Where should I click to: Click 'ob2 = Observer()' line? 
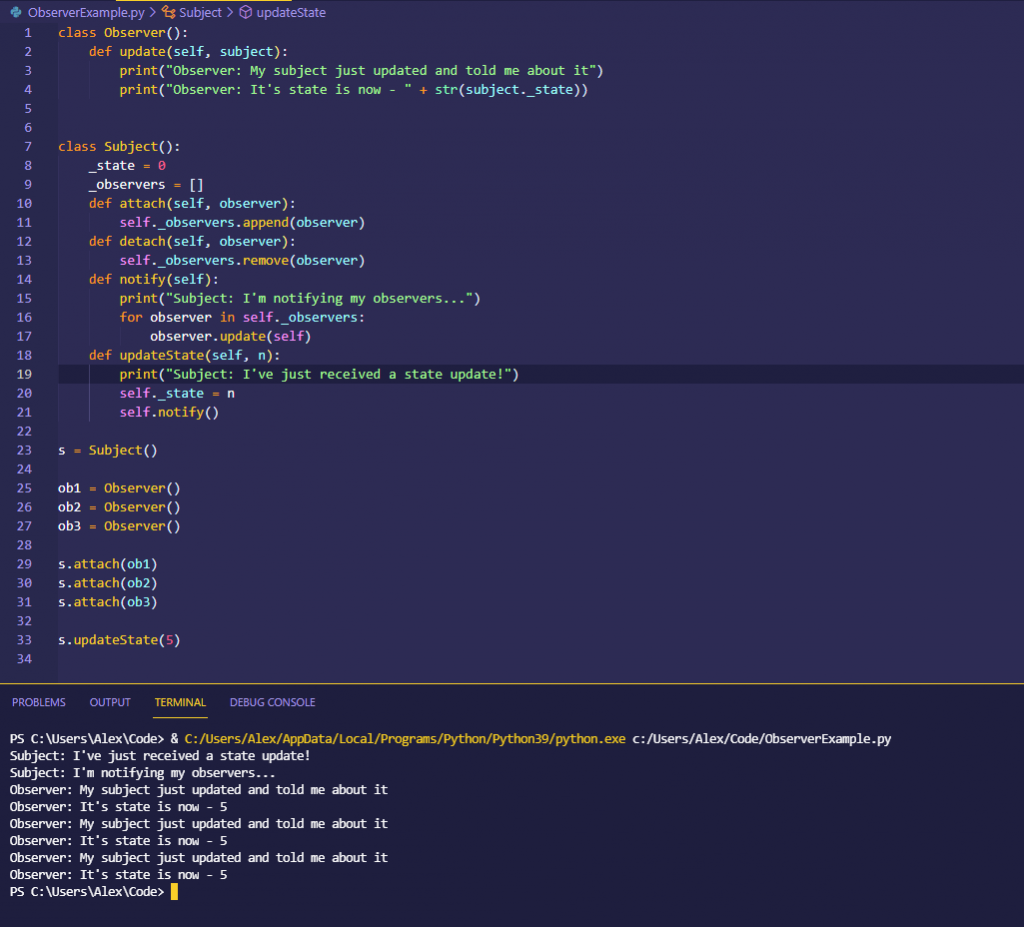click(119, 507)
